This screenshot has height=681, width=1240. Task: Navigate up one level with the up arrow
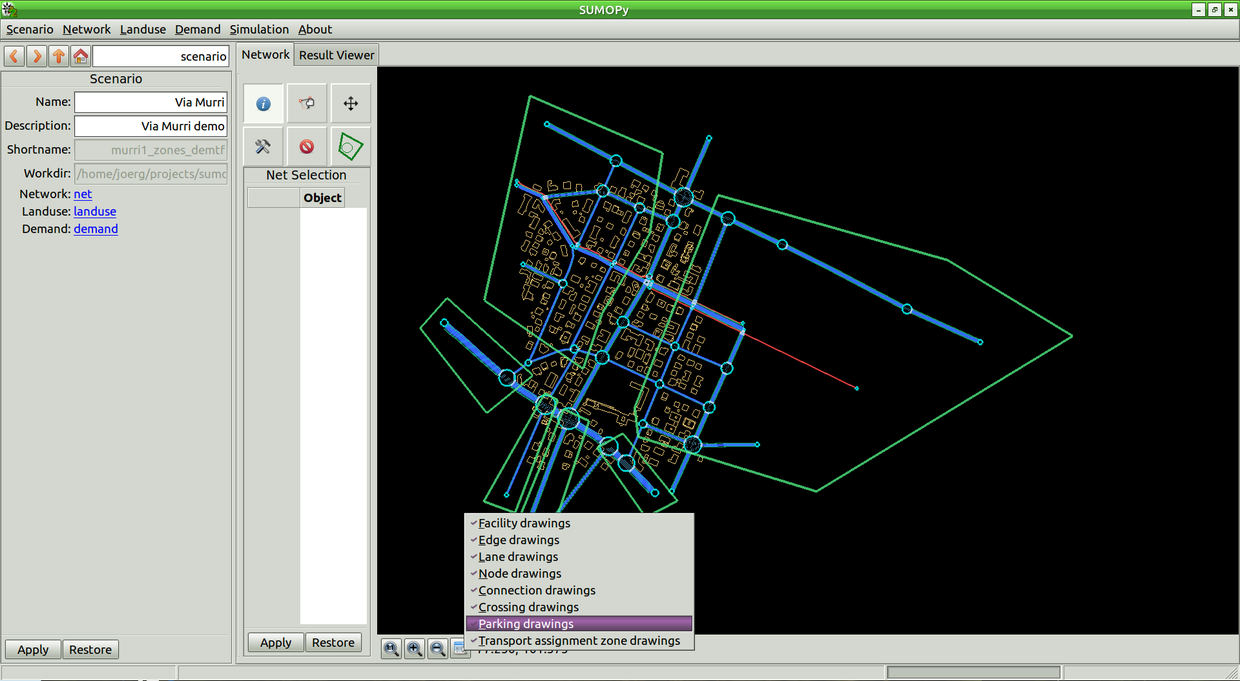[x=58, y=56]
